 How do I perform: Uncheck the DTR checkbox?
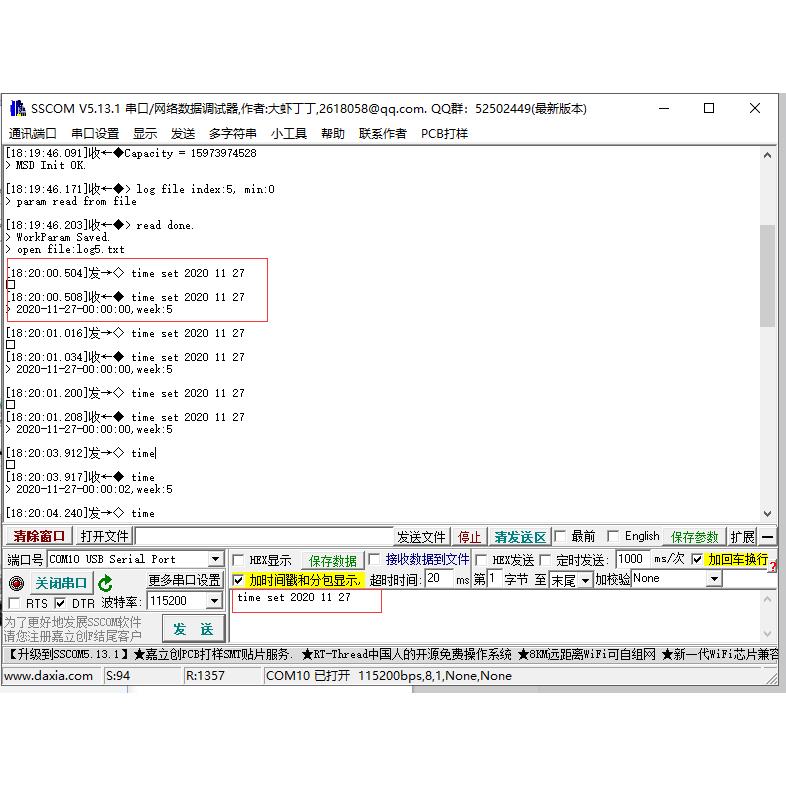click(x=60, y=603)
